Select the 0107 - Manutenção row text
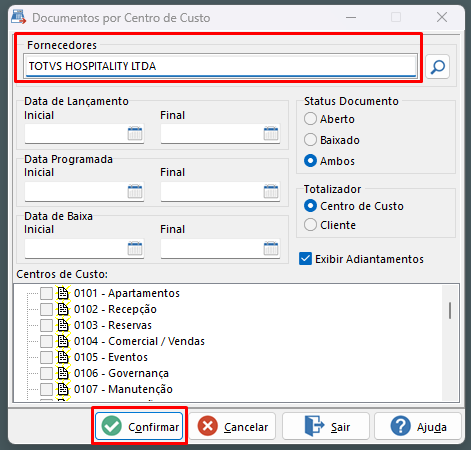Screen dimensions: 471x450 pyautogui.click(x=123, y=389)
